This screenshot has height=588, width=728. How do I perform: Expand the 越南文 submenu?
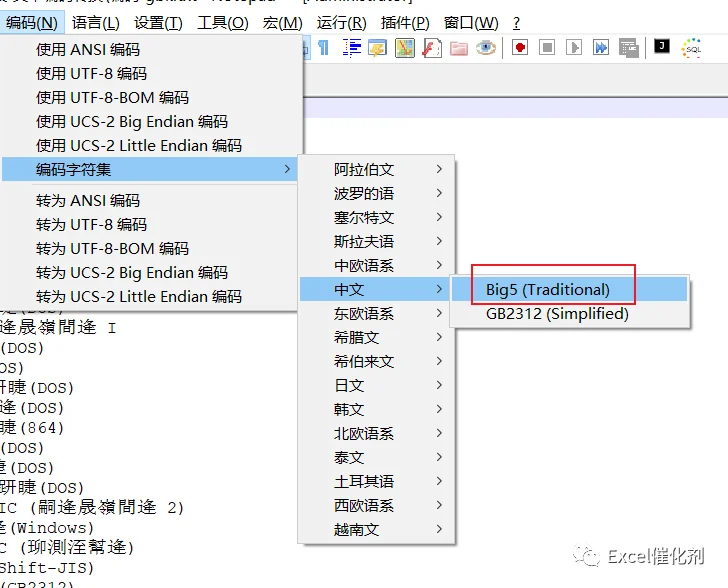[376, 529]
